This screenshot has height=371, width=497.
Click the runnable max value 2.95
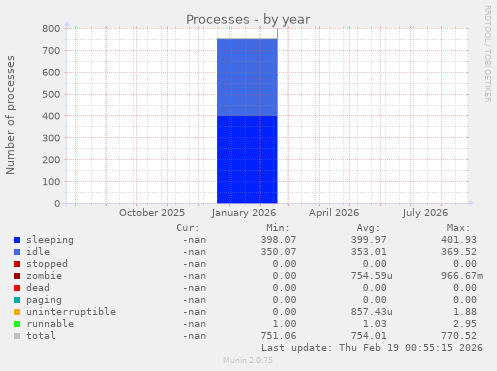point(465,324)
